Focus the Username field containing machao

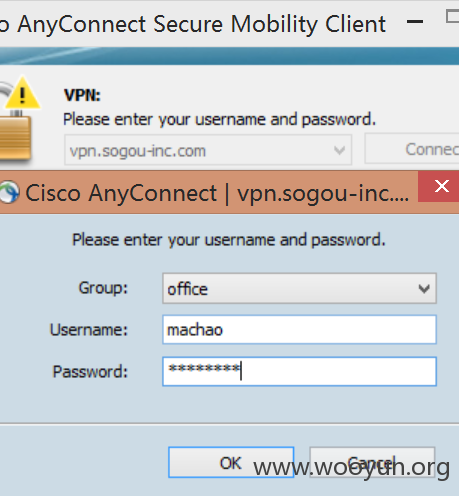click(299, 330)
